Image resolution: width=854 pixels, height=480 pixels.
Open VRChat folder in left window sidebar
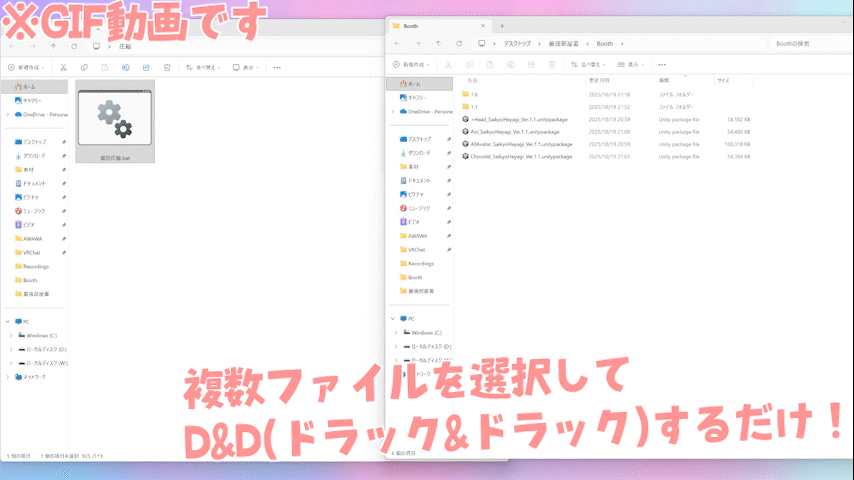coord(32,253)
